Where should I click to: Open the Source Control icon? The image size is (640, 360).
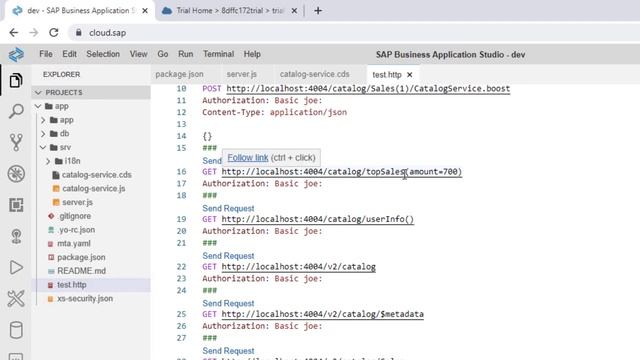tap(16, 142)
